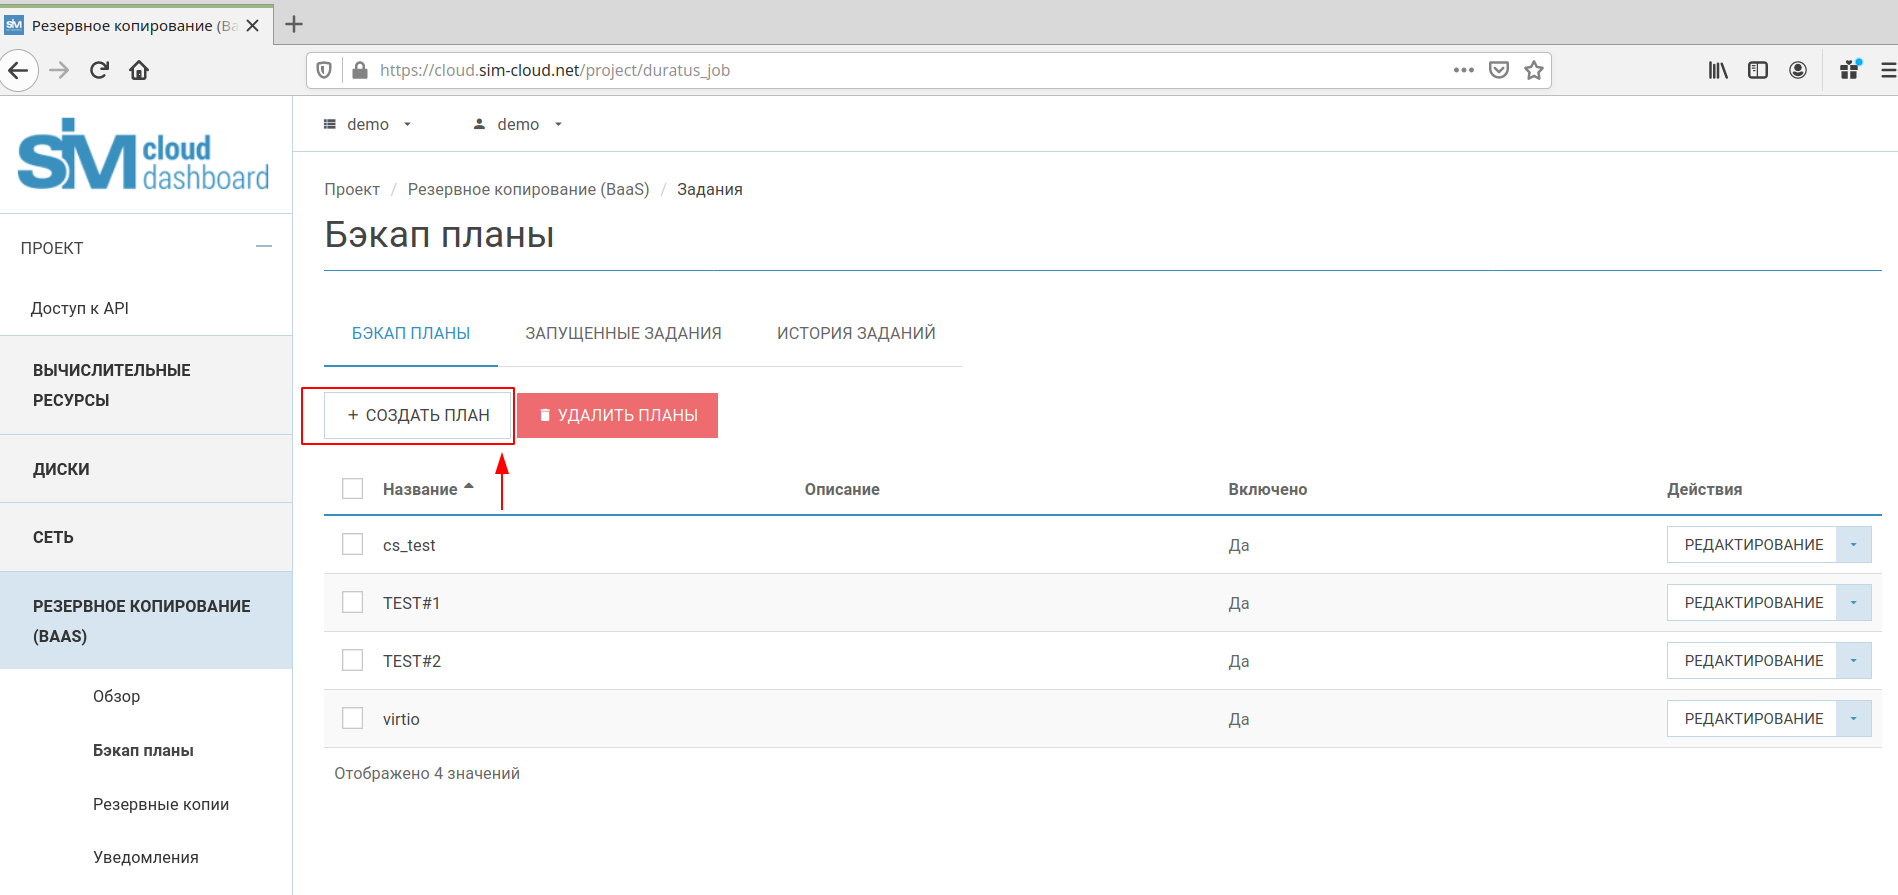Open Firefox account profile icon
The width and height of the screenshot is (1898, 895).
point(1797,70)
